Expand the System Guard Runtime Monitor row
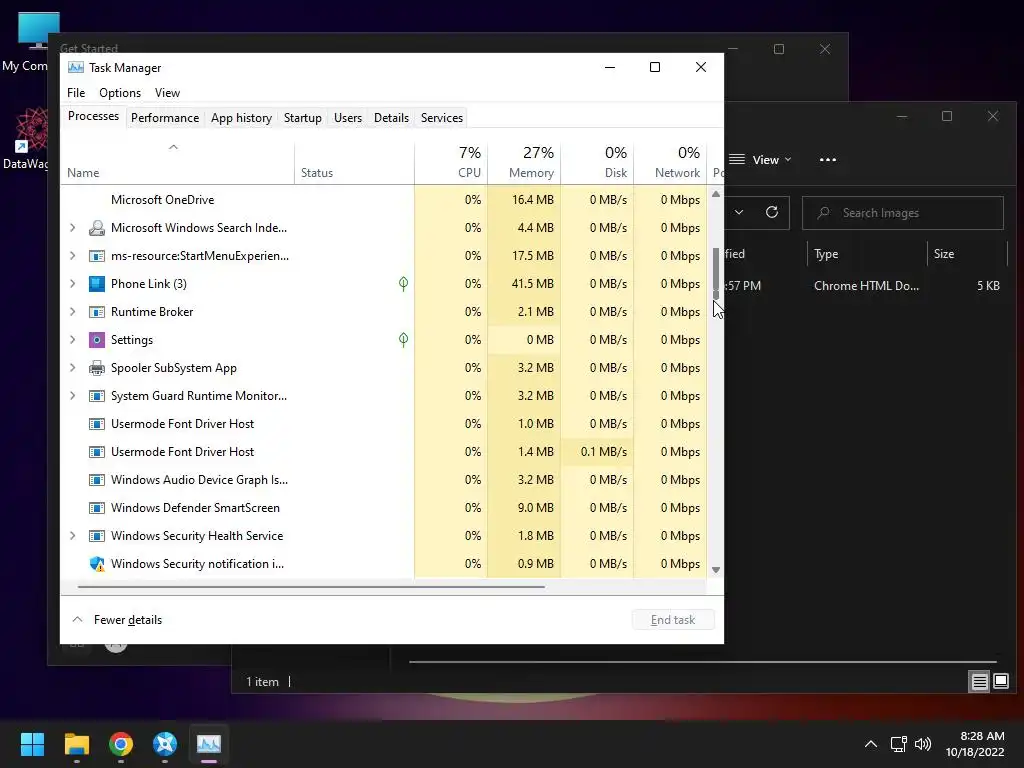 [x=72, y=396]
